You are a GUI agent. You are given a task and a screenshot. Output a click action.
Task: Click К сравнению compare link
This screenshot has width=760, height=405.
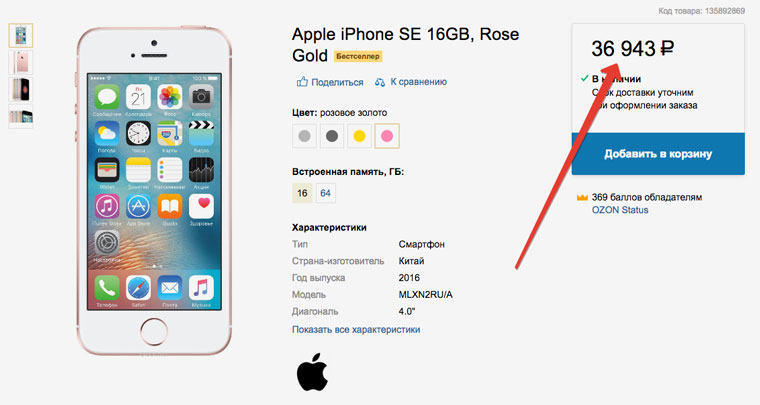tap(419, 82)
